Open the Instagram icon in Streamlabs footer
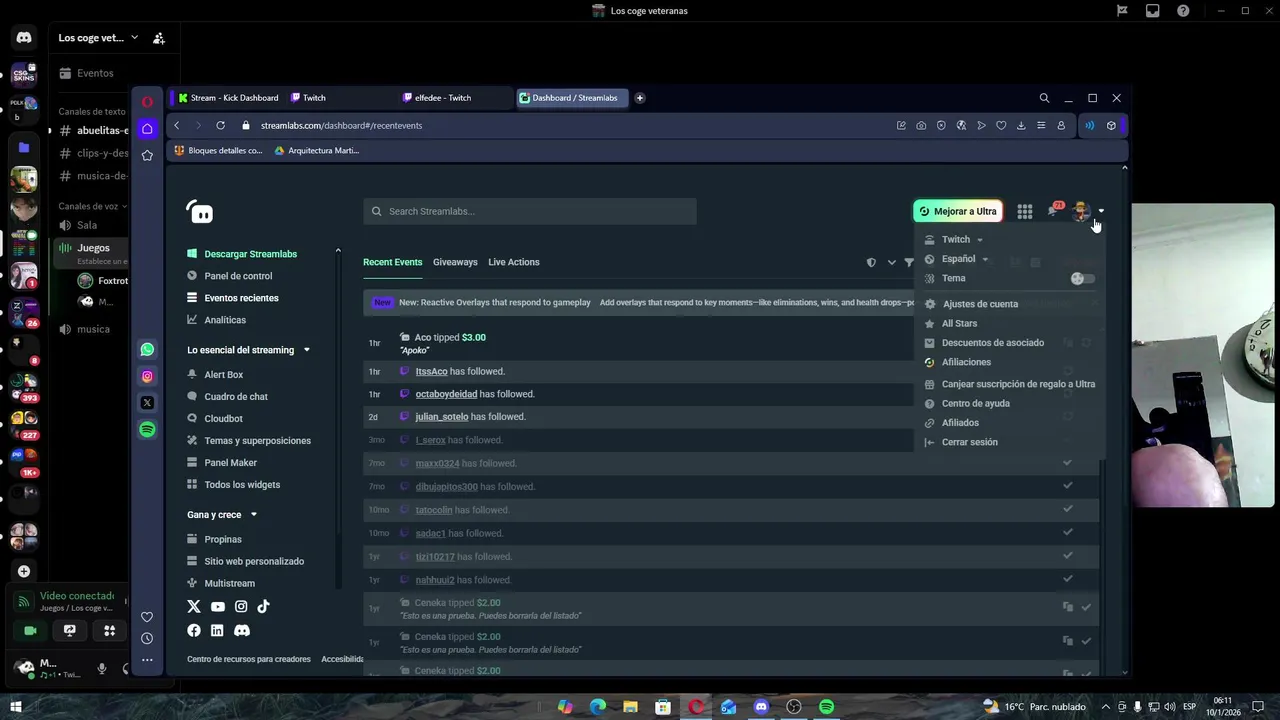 coord(241,606)
